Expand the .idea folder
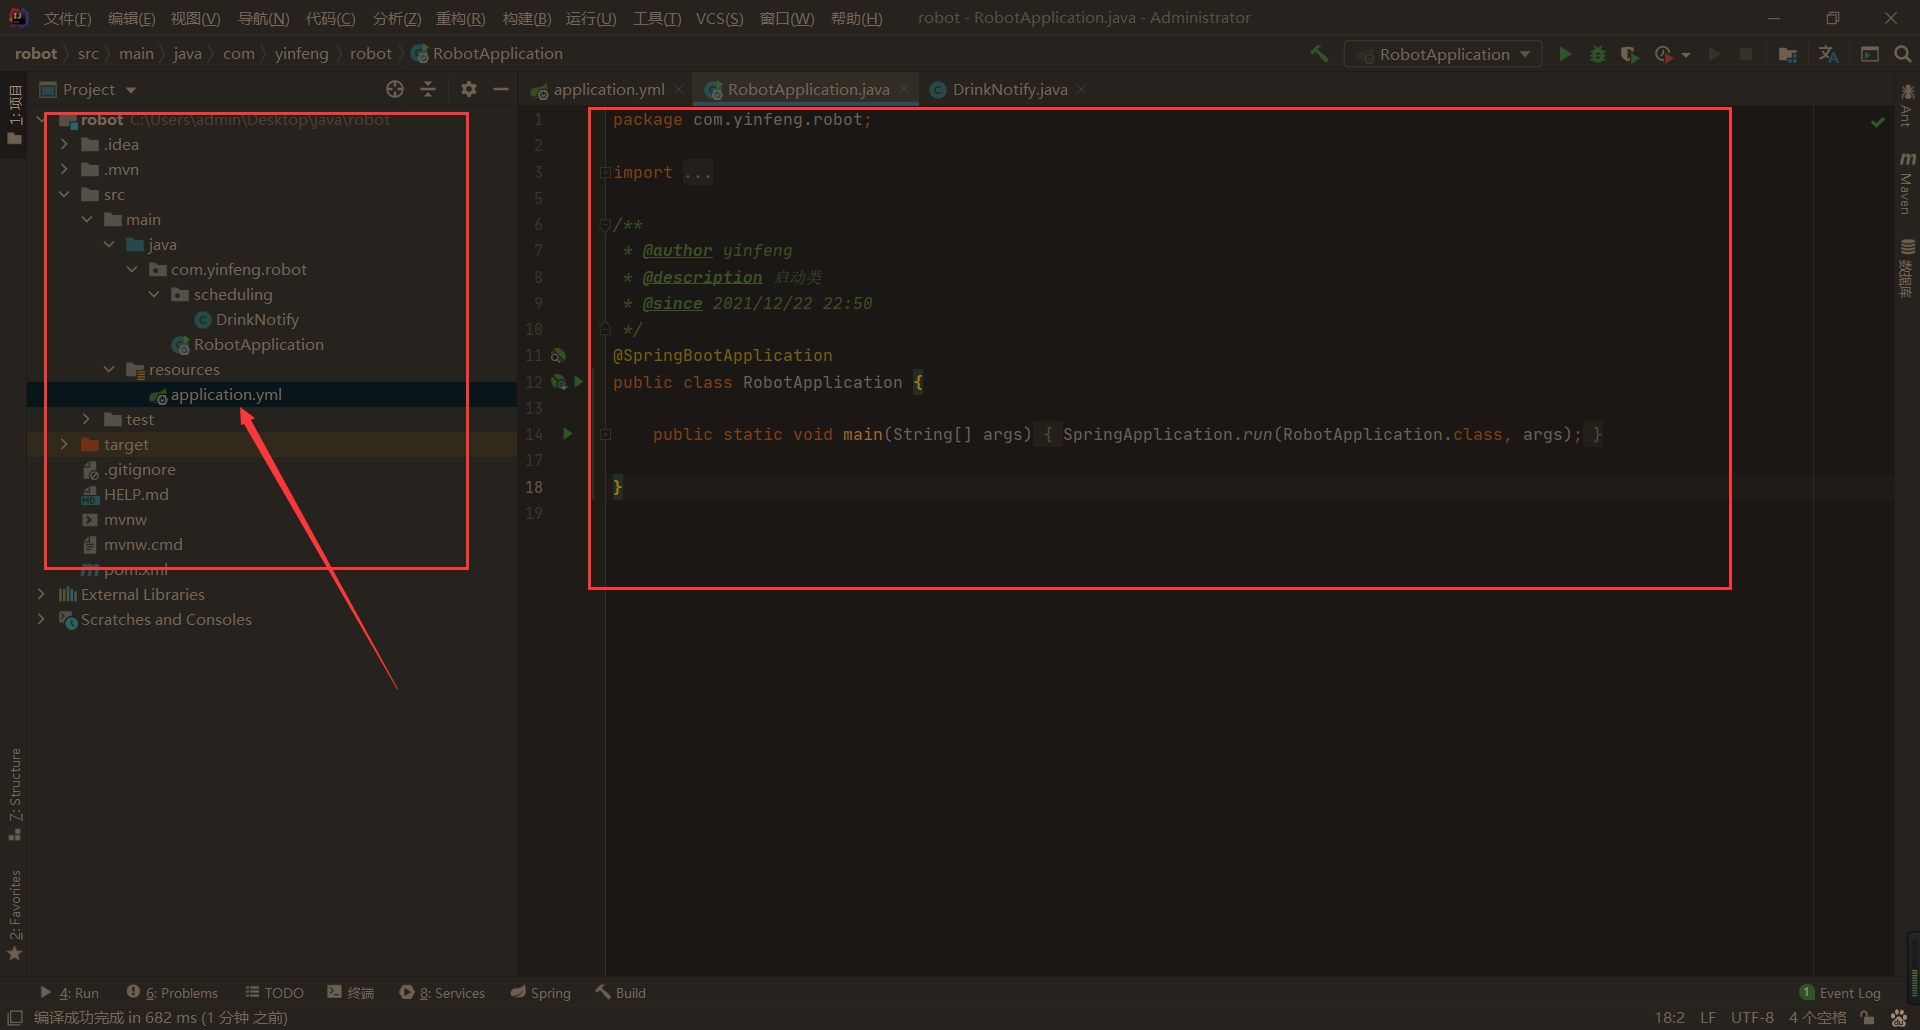The image size is (1920, 1030). pos(64,144)
